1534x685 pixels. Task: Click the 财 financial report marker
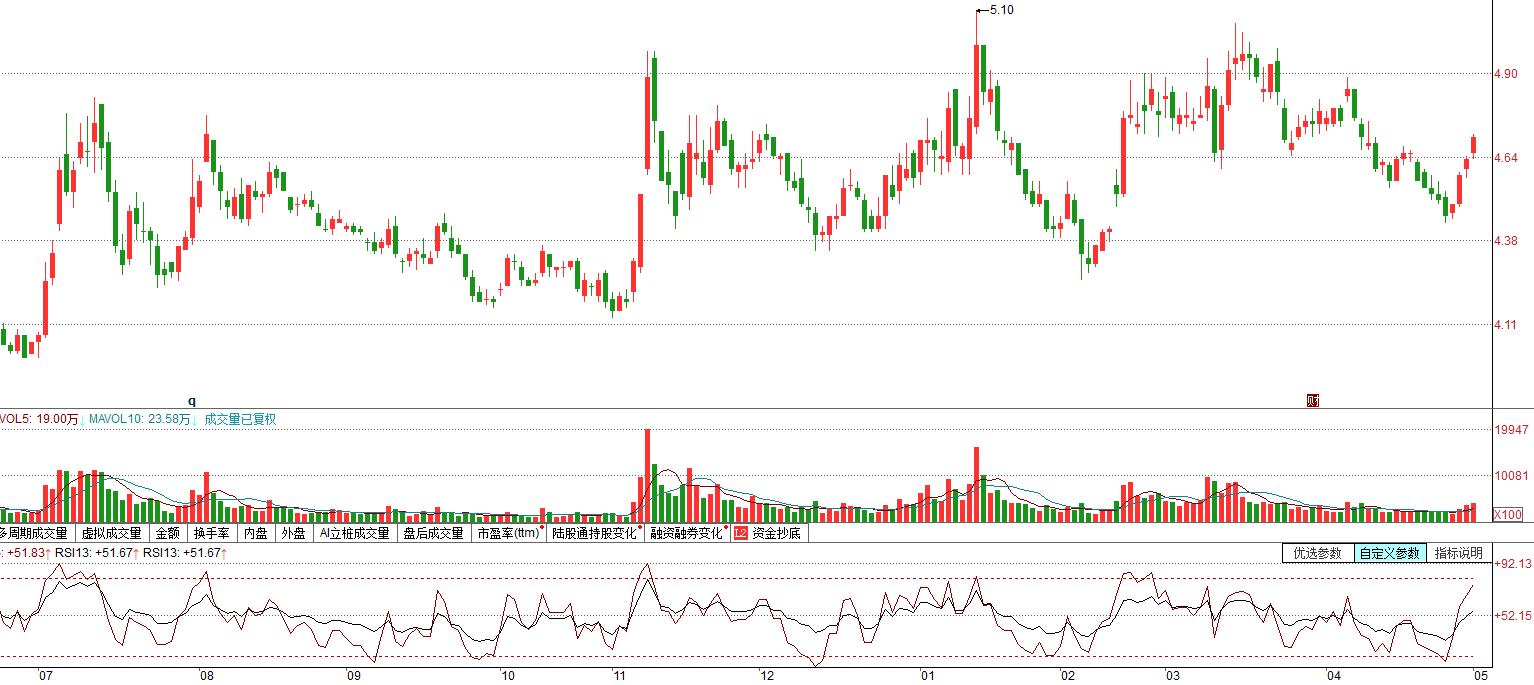[x=1313, y=401]
